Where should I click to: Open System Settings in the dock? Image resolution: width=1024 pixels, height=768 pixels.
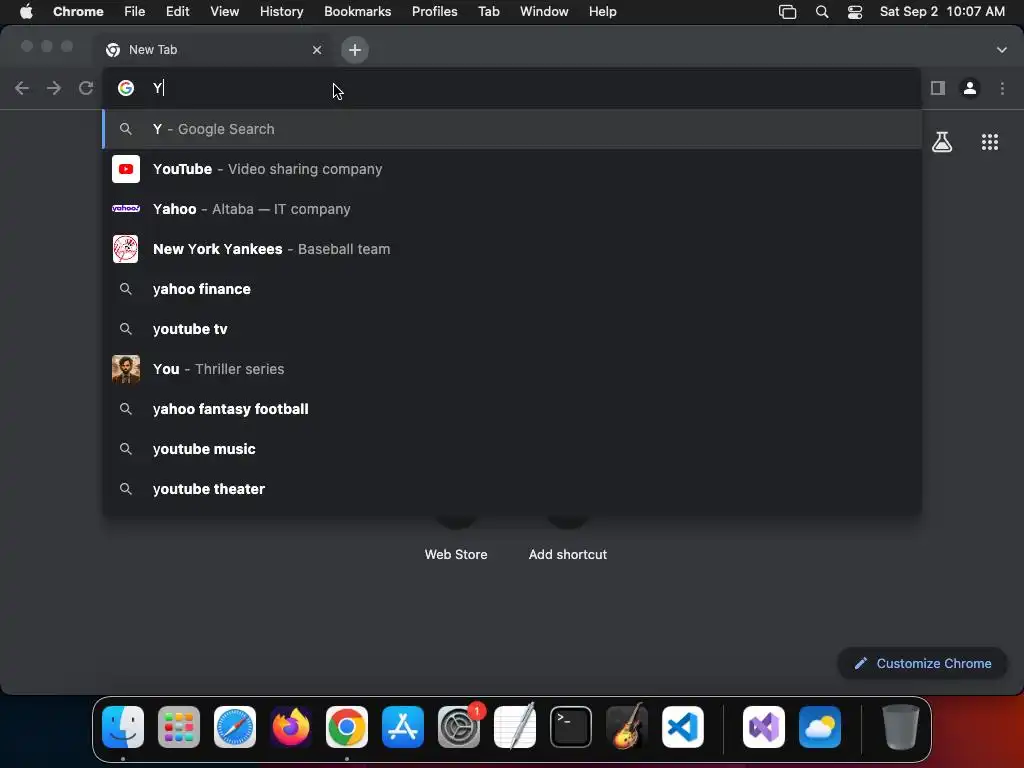(x=459, y=727)
